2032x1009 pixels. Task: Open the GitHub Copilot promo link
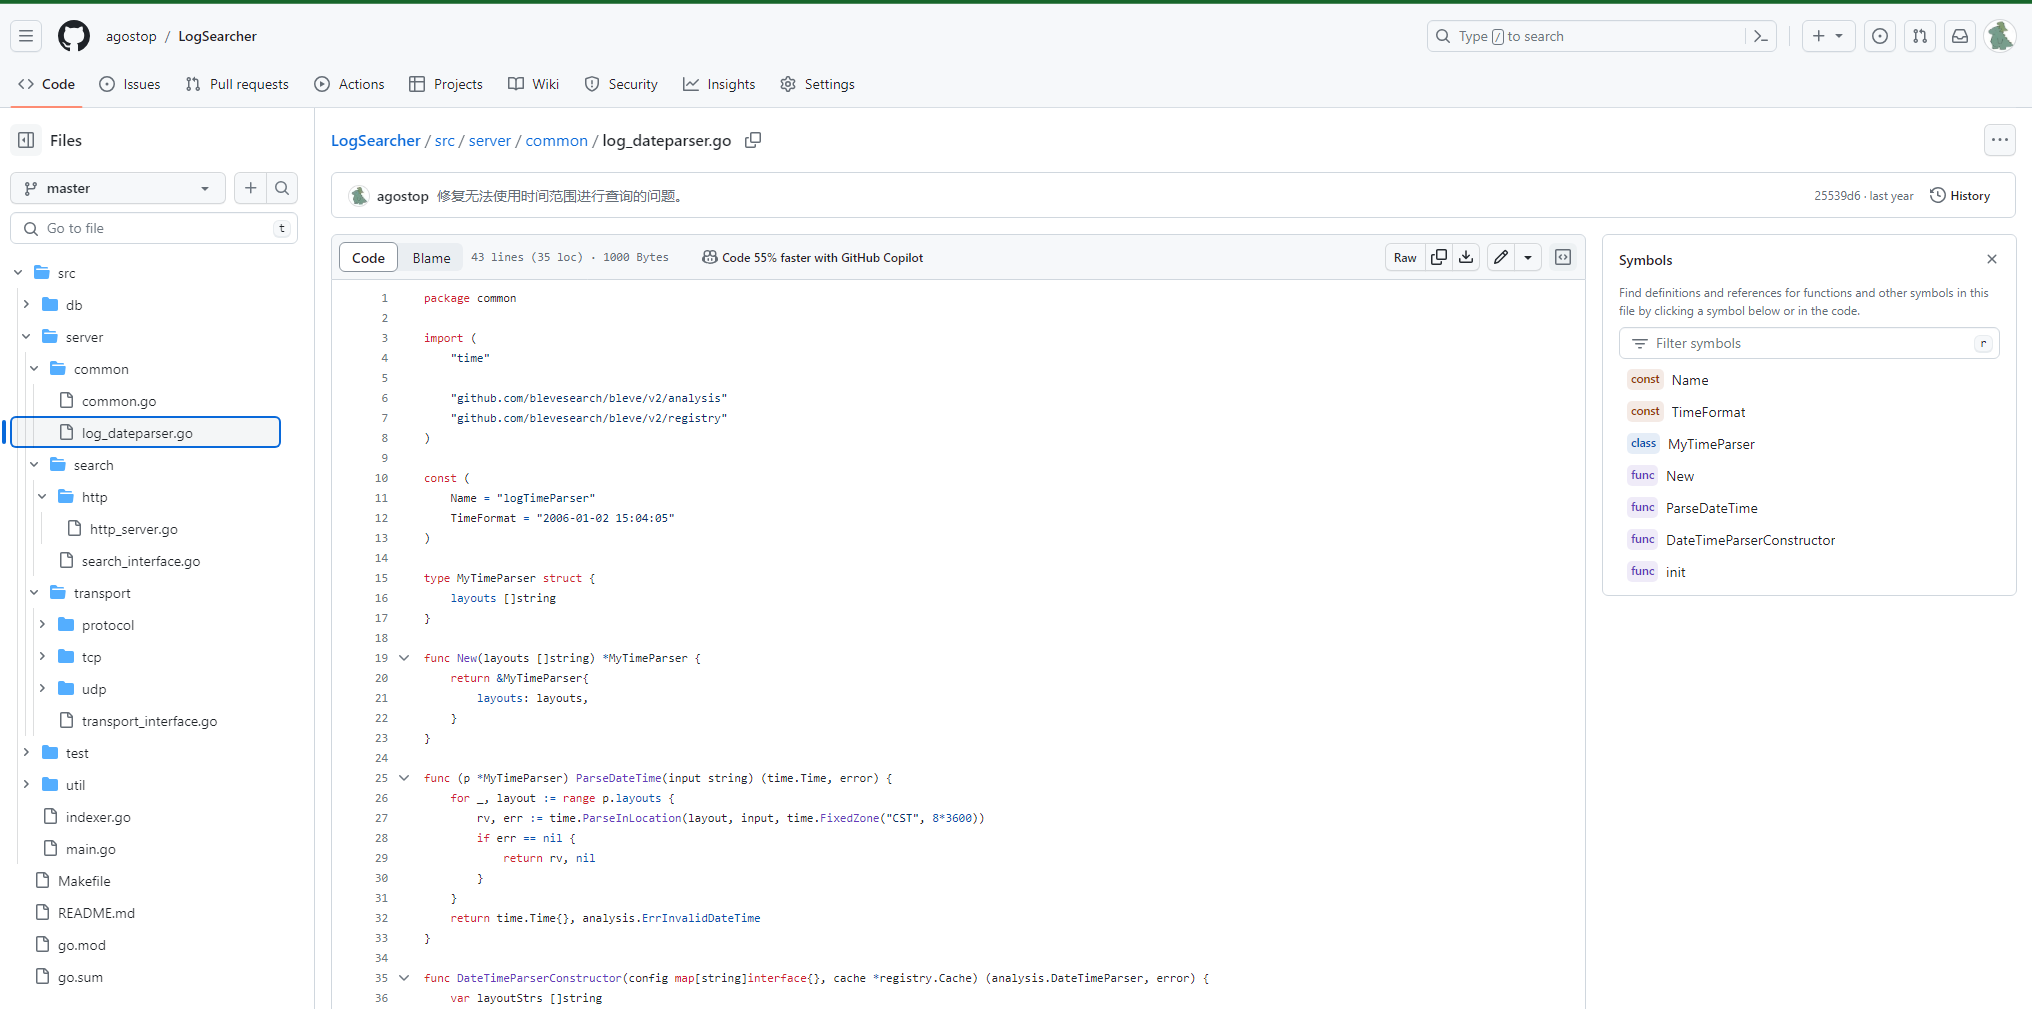(812, 257)
